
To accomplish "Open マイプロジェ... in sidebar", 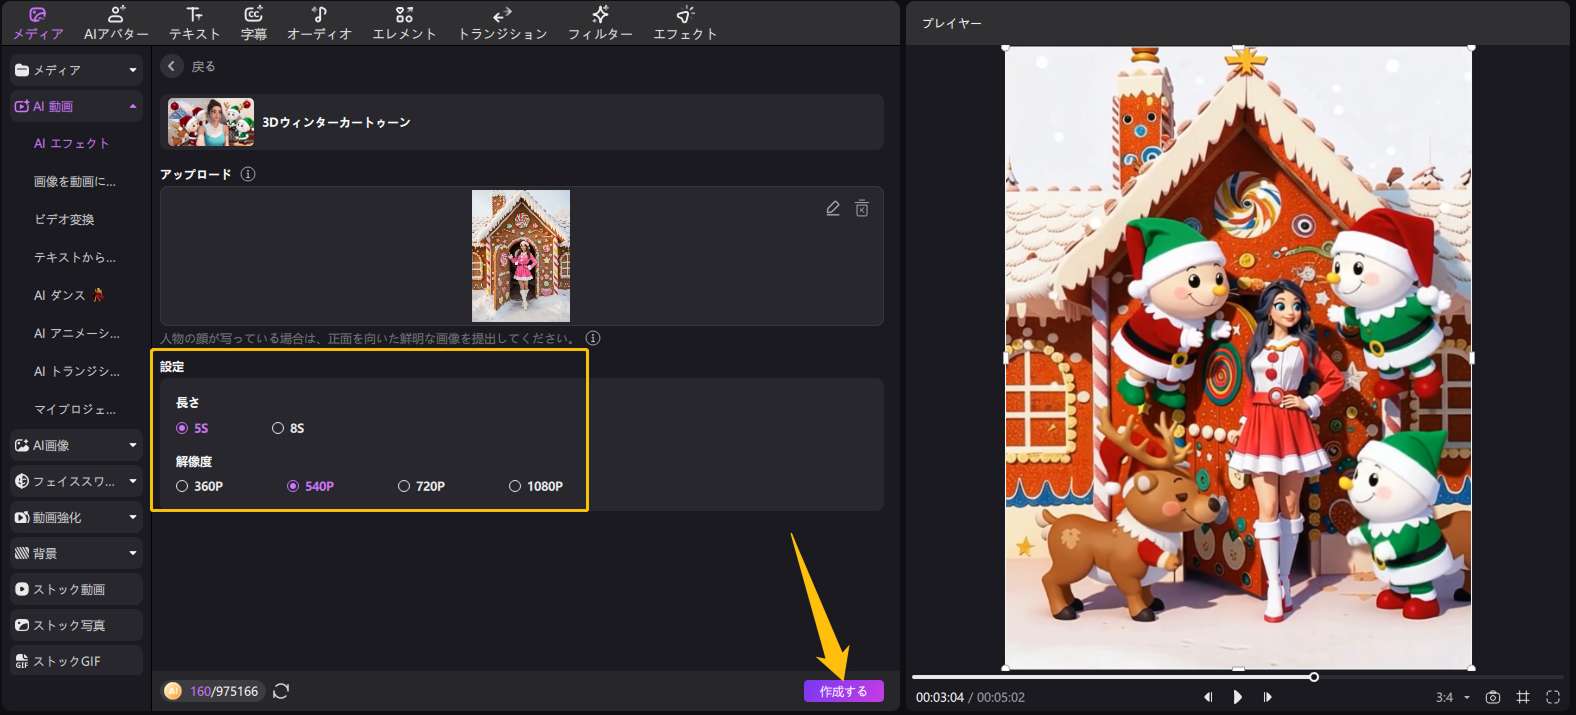I will coord(75,409).
